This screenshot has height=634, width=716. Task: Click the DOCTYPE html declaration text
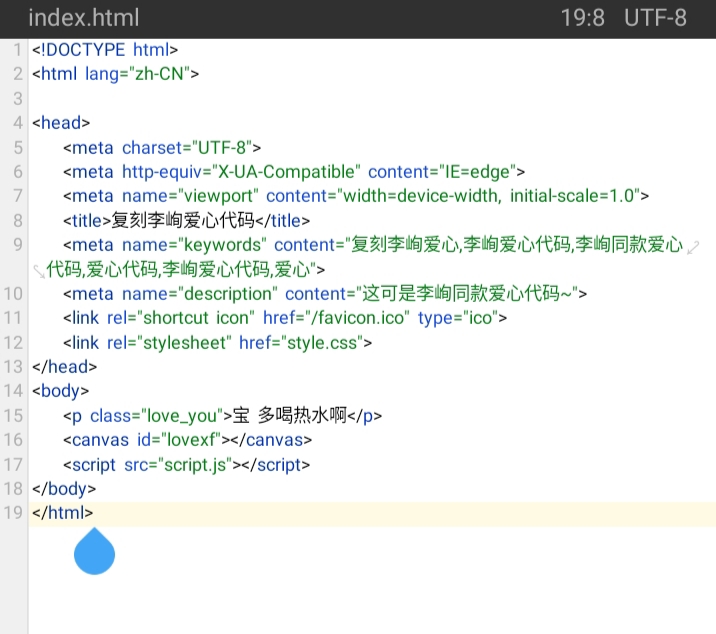pos(105,50)
